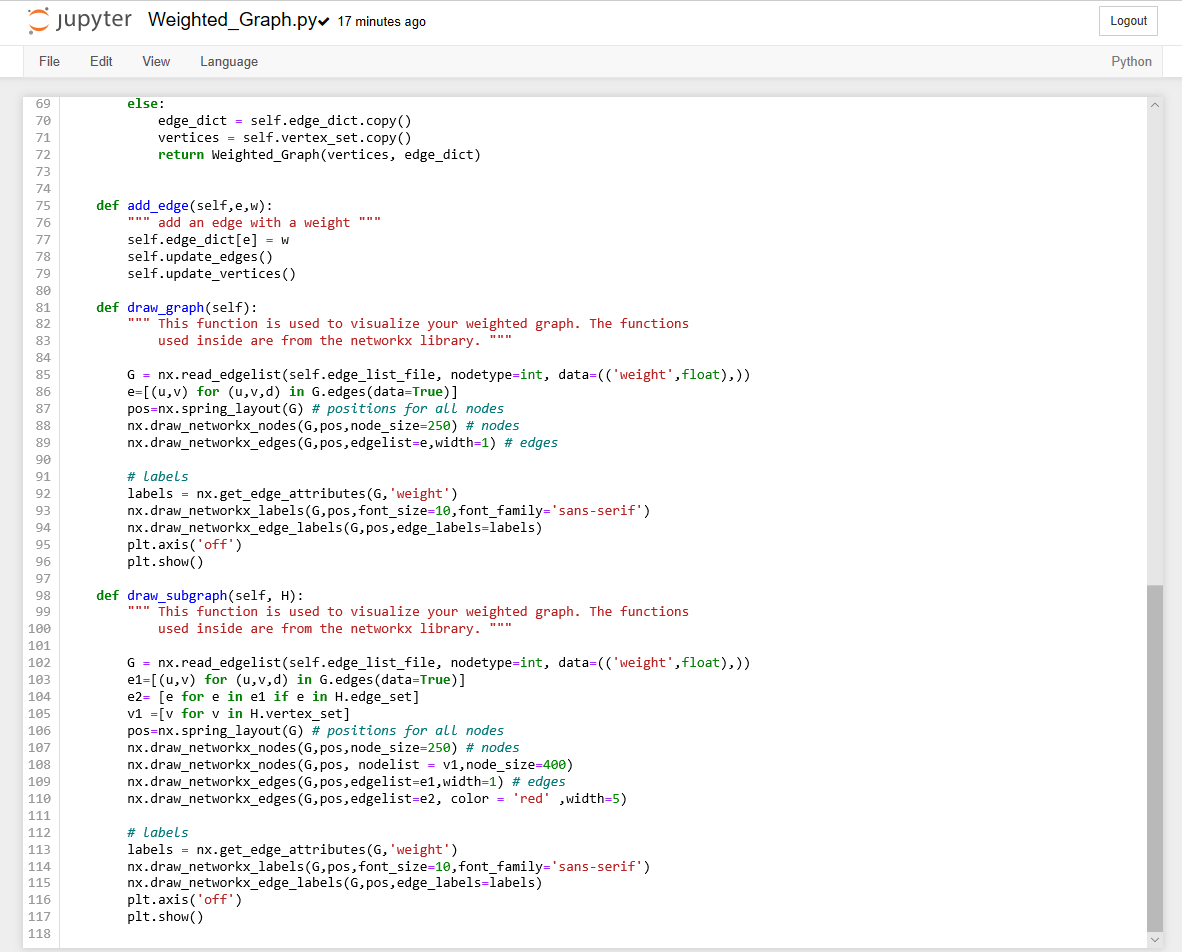Open the File menu
1182x952 pixels.
pos(49,62)
